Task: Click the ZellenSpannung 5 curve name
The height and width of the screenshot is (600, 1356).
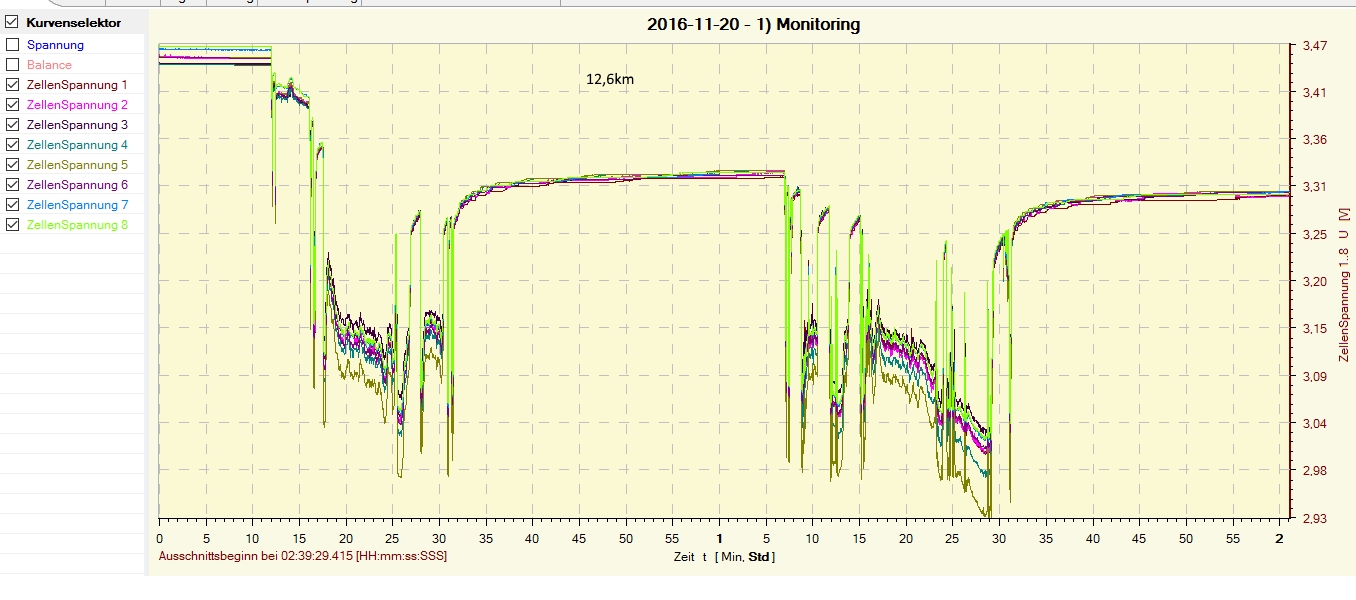Action: (77, 165)
